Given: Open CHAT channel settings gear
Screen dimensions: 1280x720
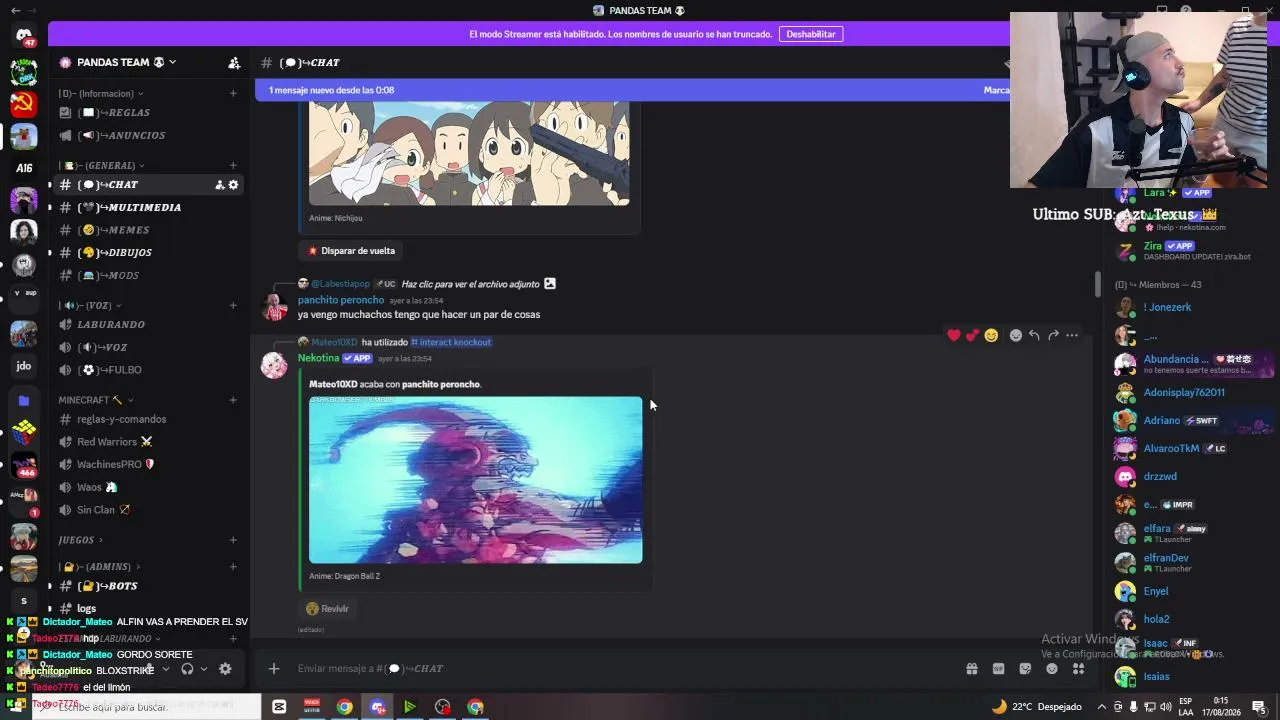Looking at the screenshot, I should 234,185.
